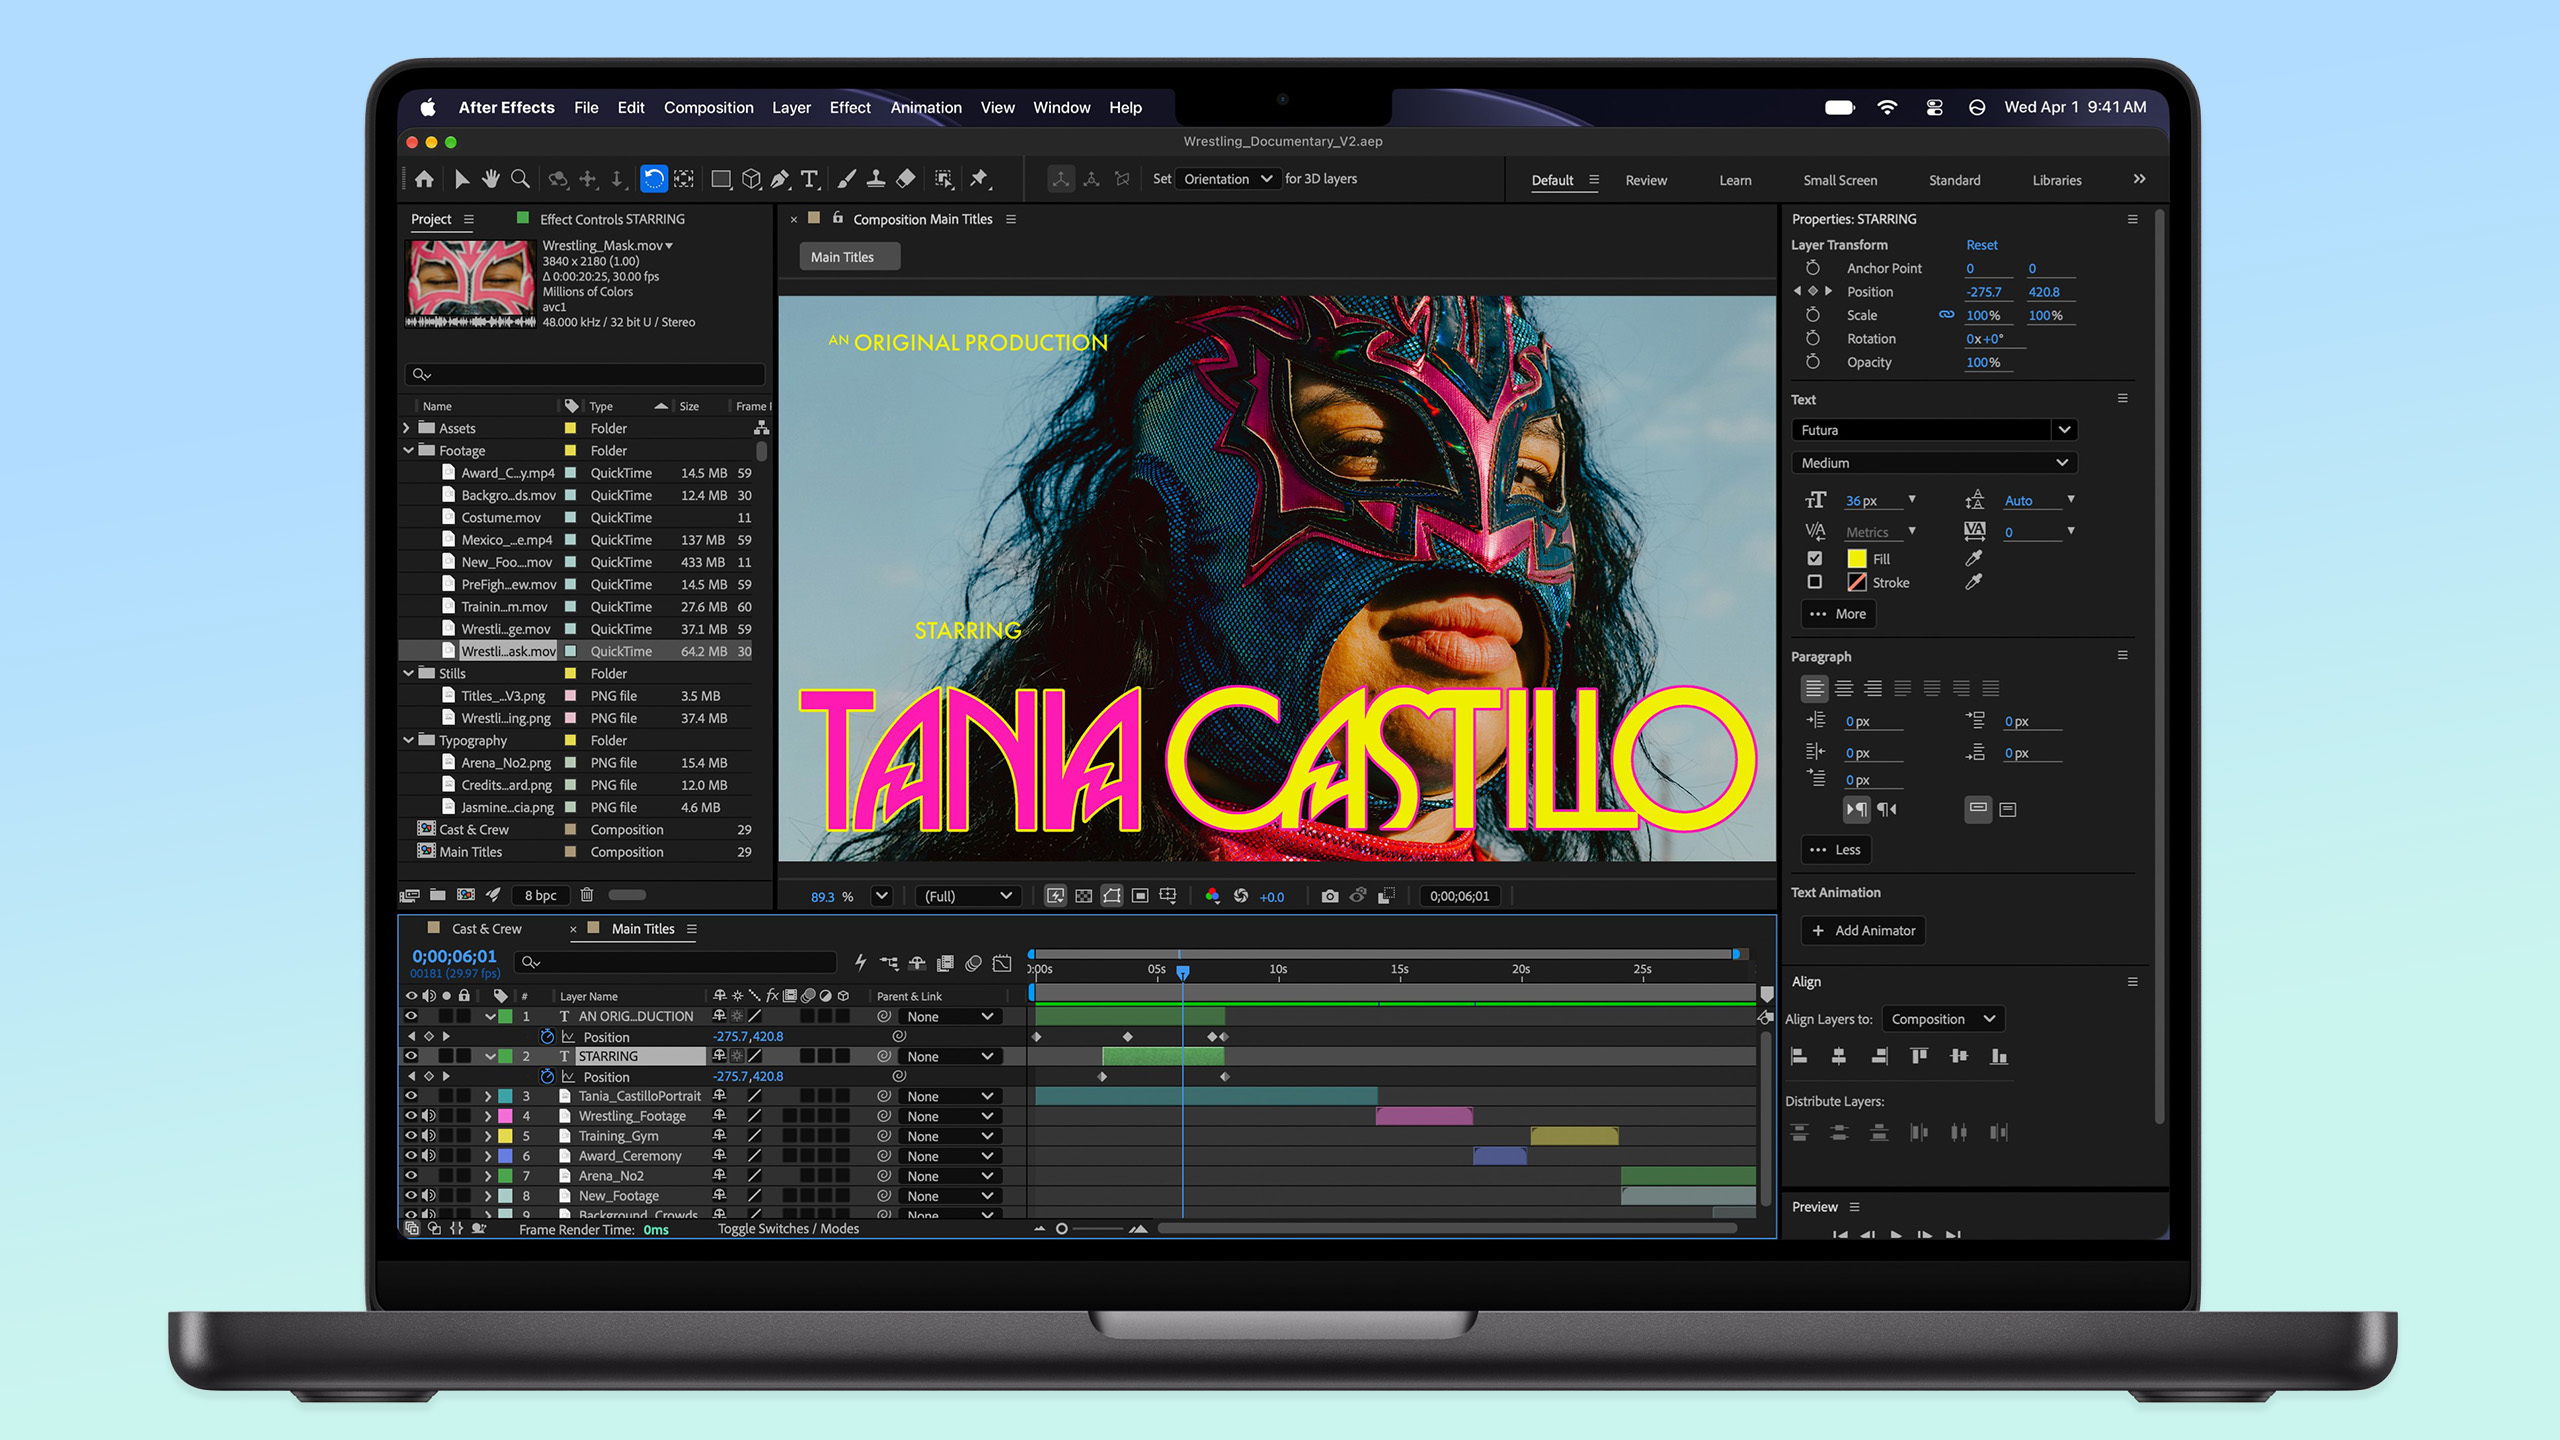This screenshot has width=2560, height=1440.
Task: Select the Puppet Pin tool
Action: (979, 179)
